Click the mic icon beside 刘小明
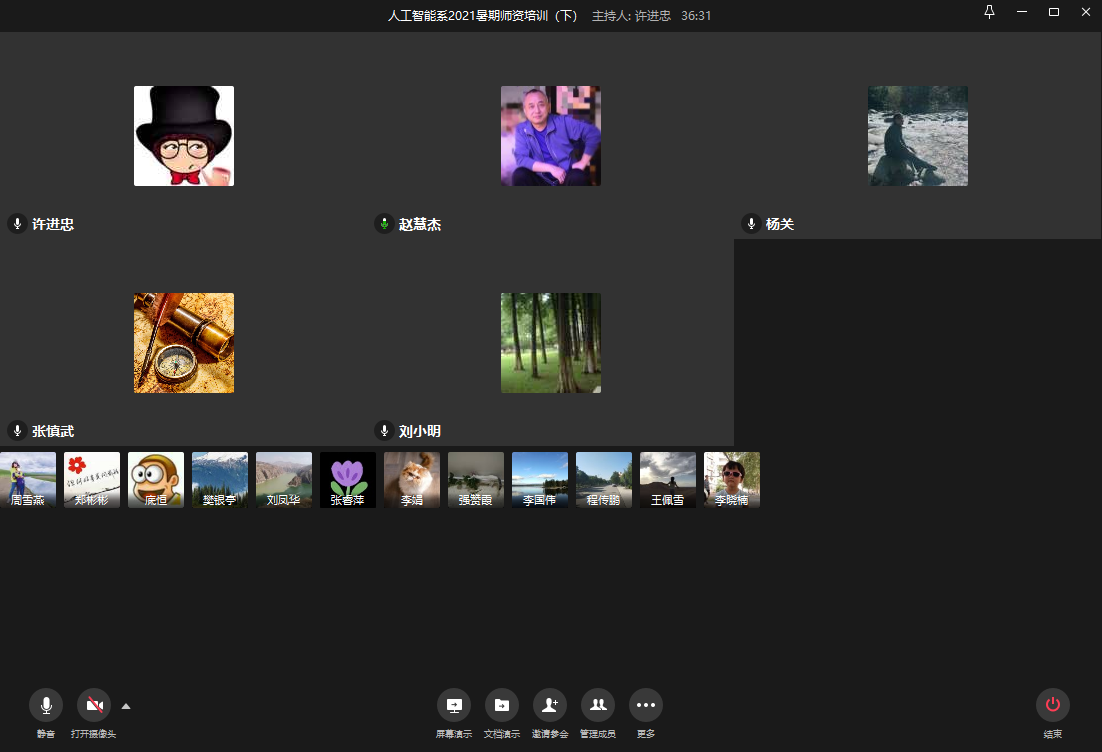 click(x=384, y=431)
